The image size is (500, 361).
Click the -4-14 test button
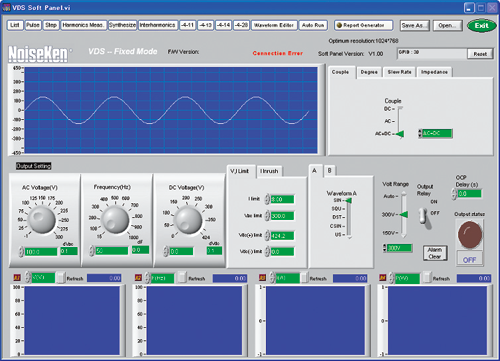coord(223,25)
